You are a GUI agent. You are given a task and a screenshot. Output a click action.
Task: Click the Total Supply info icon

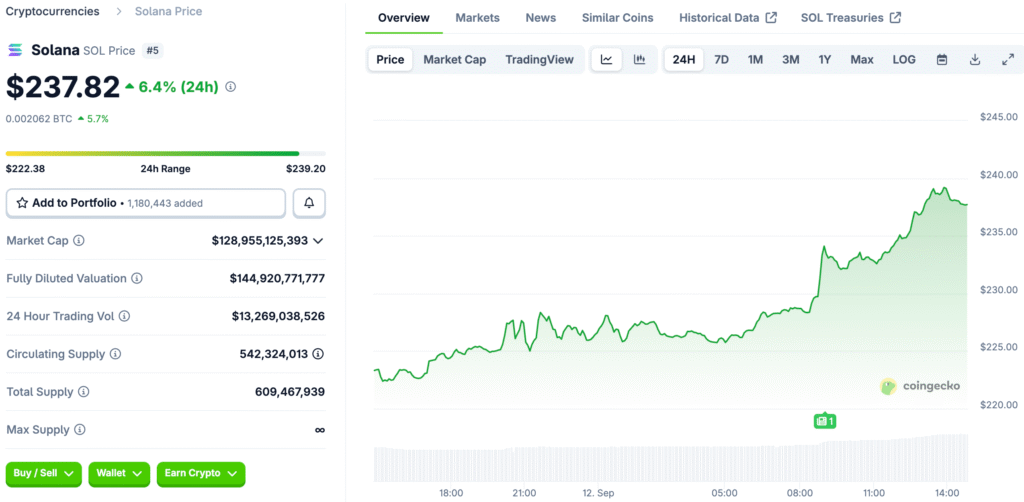tap(84, 392)
